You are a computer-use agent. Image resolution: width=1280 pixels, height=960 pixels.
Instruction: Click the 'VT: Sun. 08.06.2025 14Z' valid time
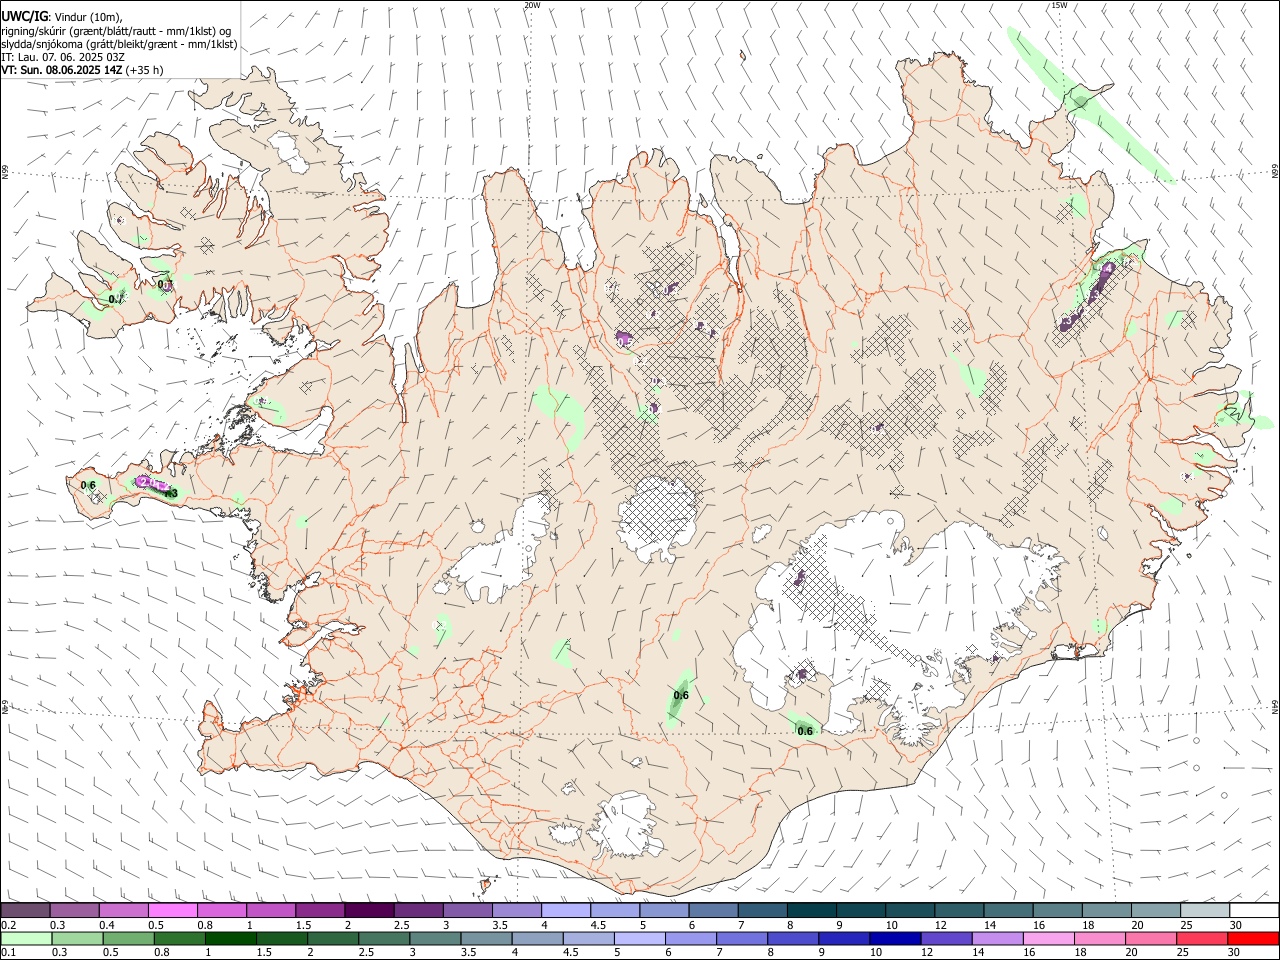tap(62, 70)
